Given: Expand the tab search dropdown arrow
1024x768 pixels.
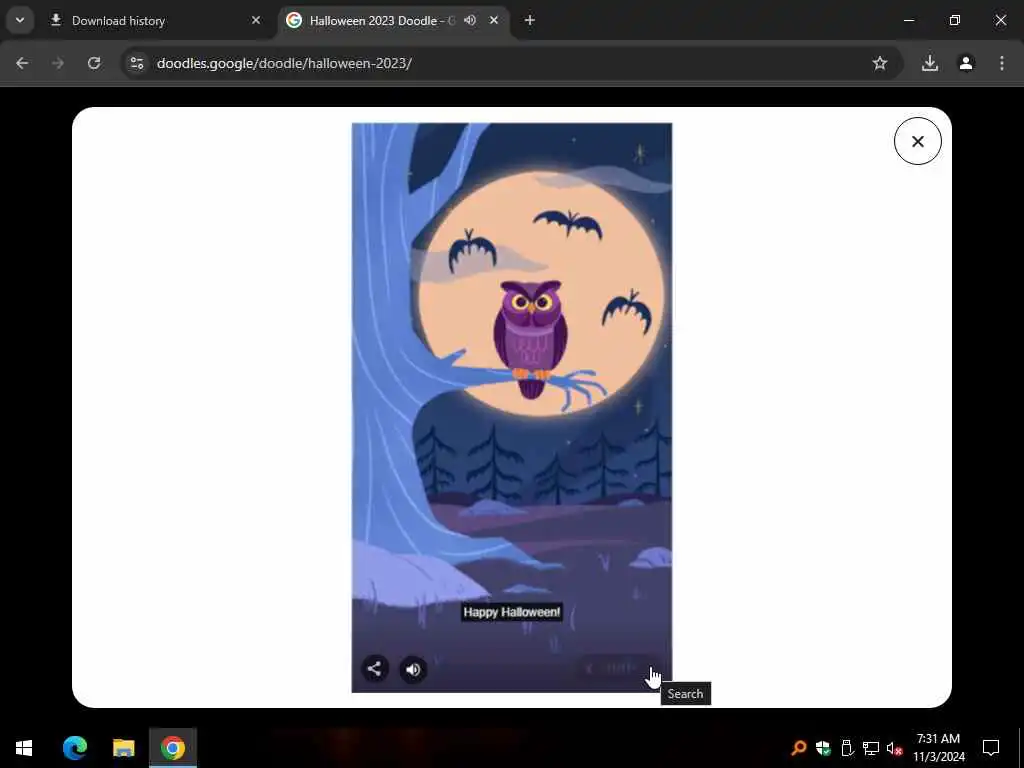Looking at the screenshot, I should [20, 20].
